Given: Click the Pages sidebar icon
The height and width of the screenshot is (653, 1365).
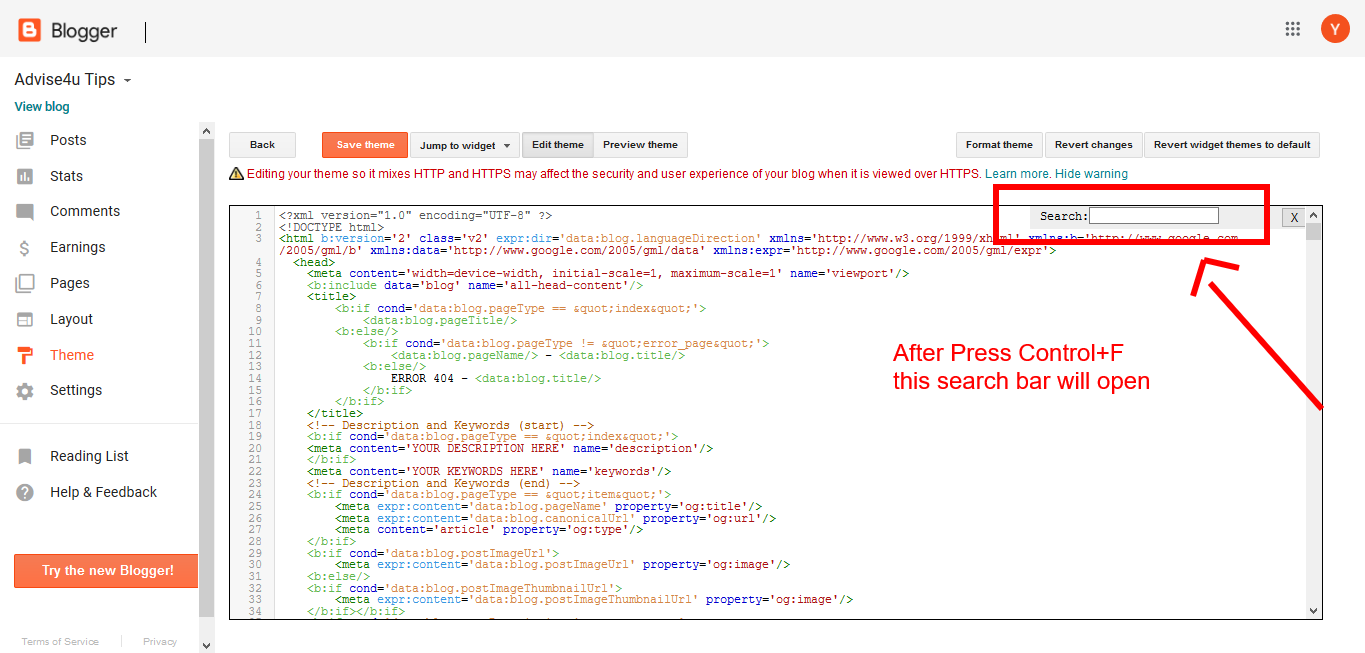Looking at the screenshot, I should (x=25, y=283).
